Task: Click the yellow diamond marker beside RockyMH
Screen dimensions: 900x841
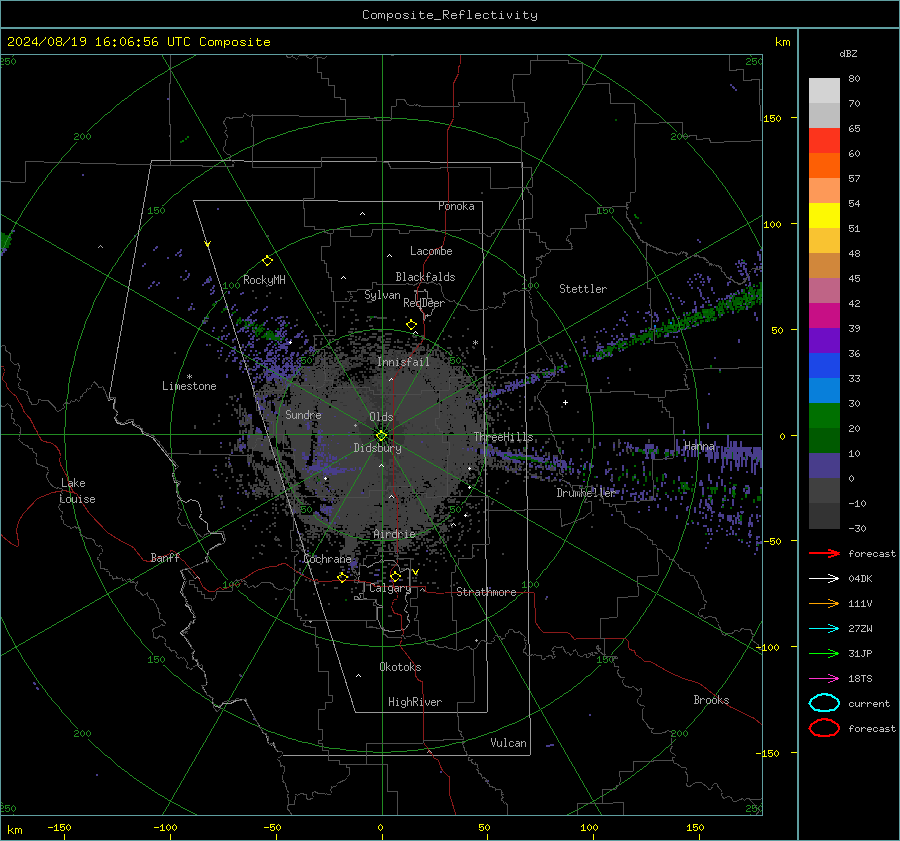Action: click(x=267, y=261)
